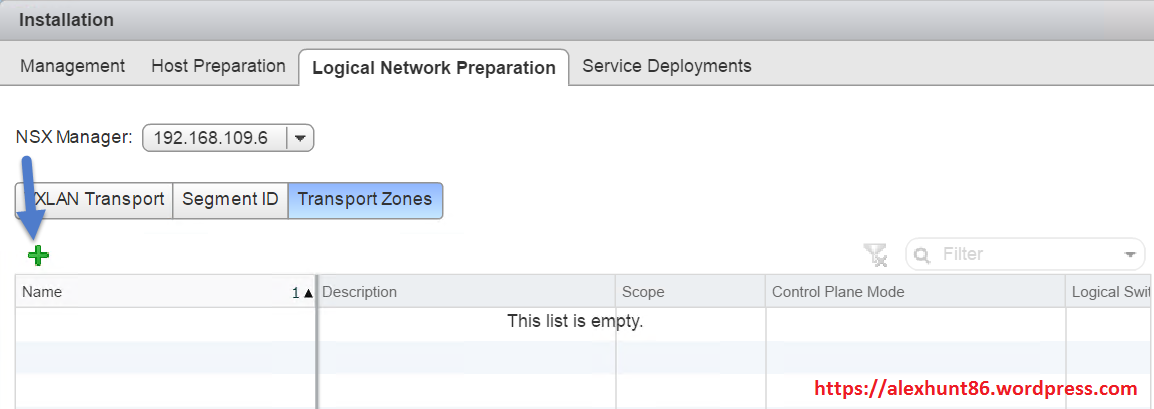Image resolution: width=1154 pixels, height=409 pixels.
Task: Click the clear filter funnel icon
Action: pyautogui.click(x=876, y=255)
